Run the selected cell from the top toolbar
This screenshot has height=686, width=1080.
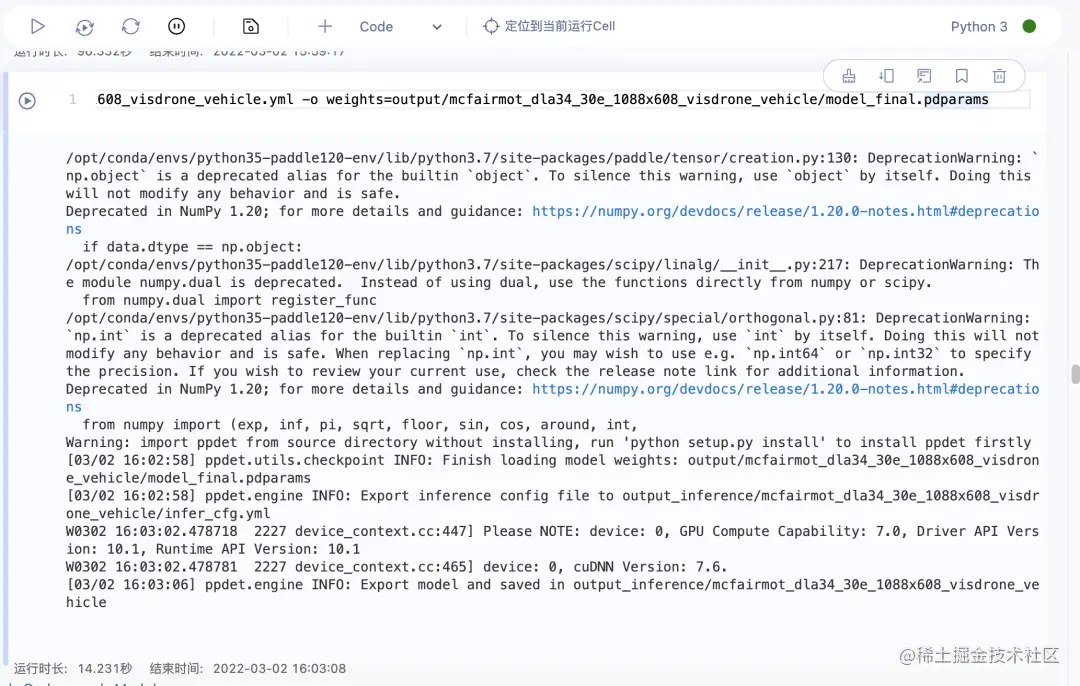point(38,26)
